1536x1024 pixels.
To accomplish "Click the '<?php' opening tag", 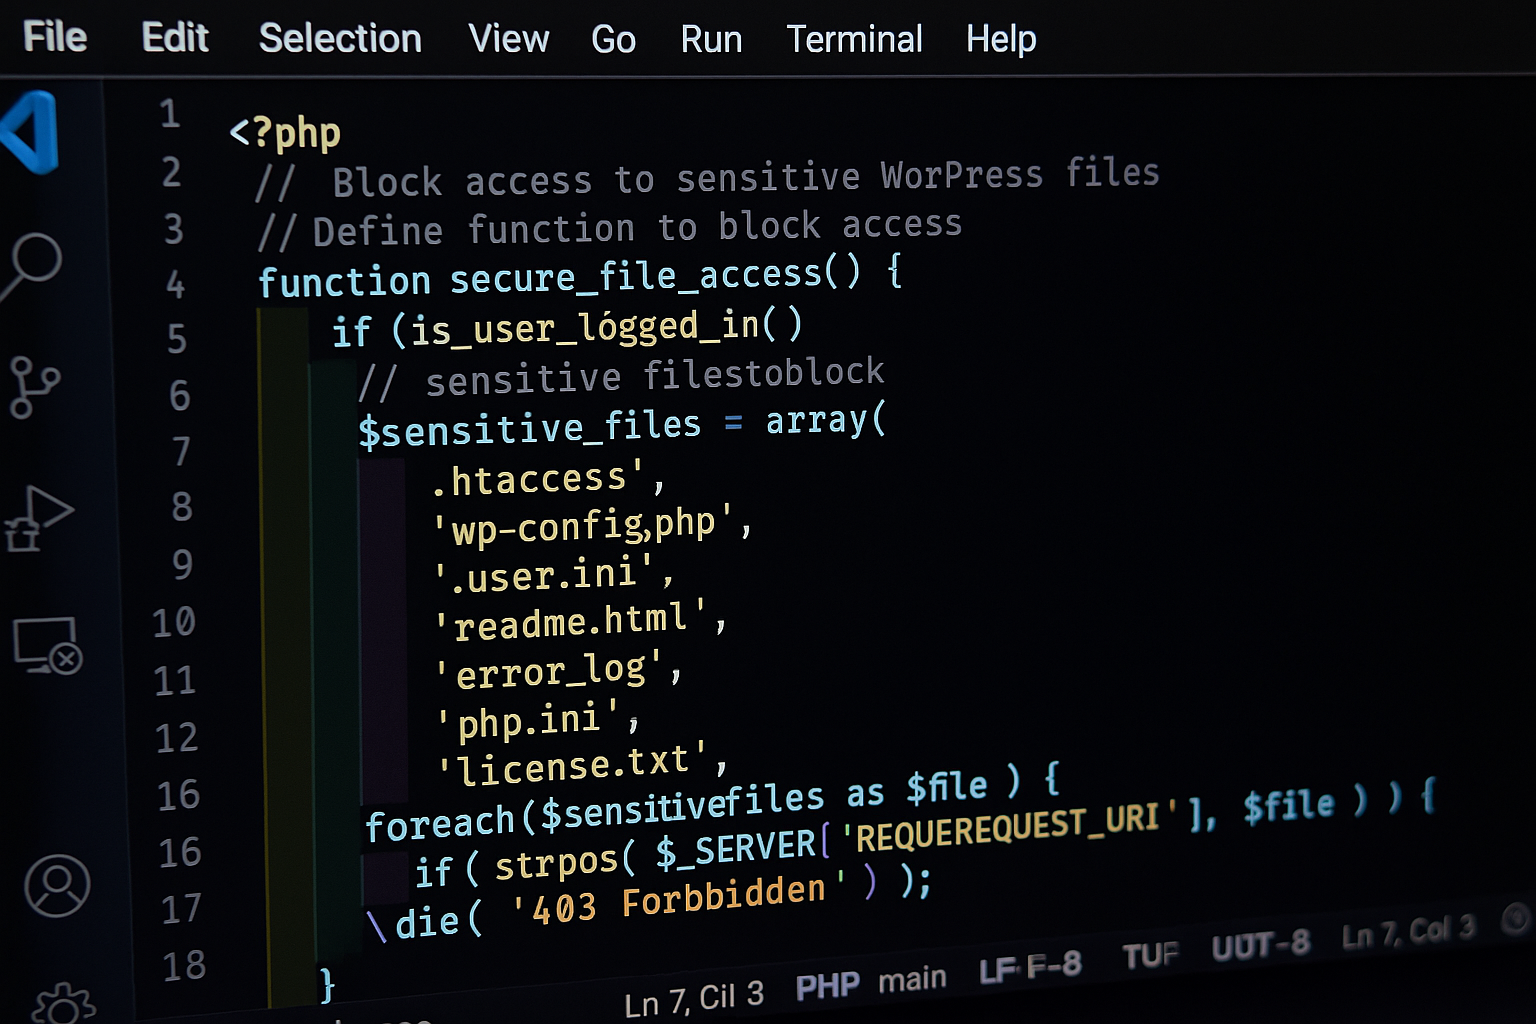I will tap(285, 133).
